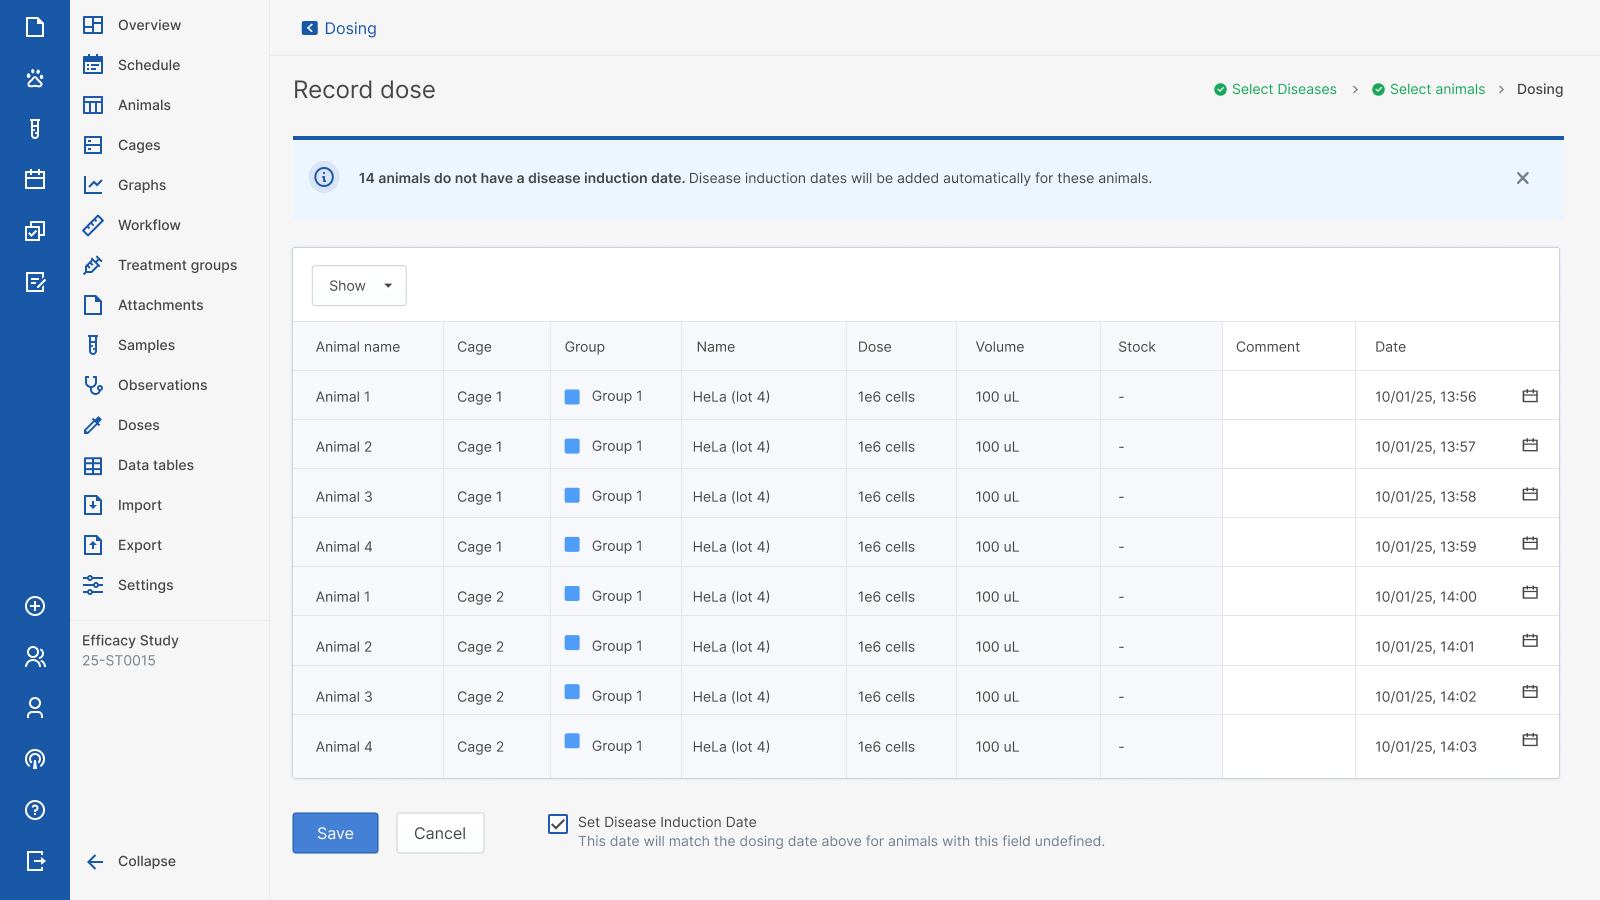
Task: Cancel recording the dose
Action: (440, 833)
